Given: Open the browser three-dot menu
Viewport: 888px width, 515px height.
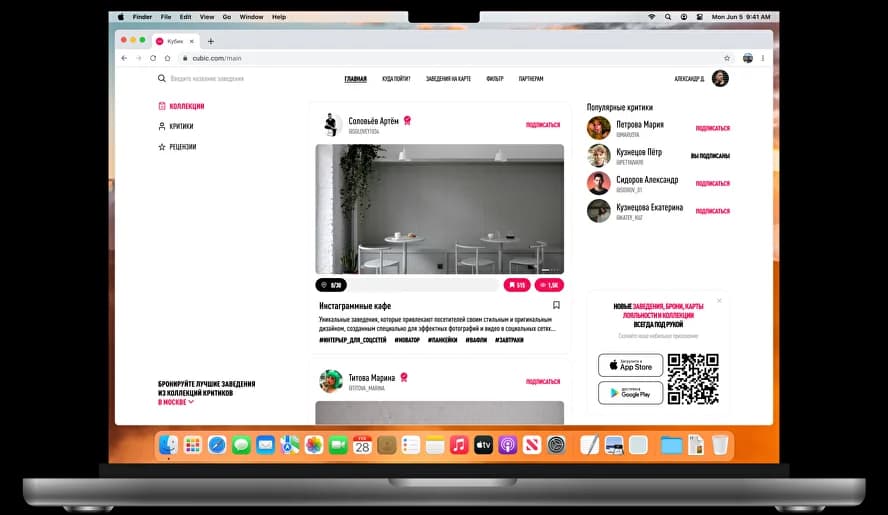Looking at the screenshot, I should pyautogui.click(x=763, y=58).
